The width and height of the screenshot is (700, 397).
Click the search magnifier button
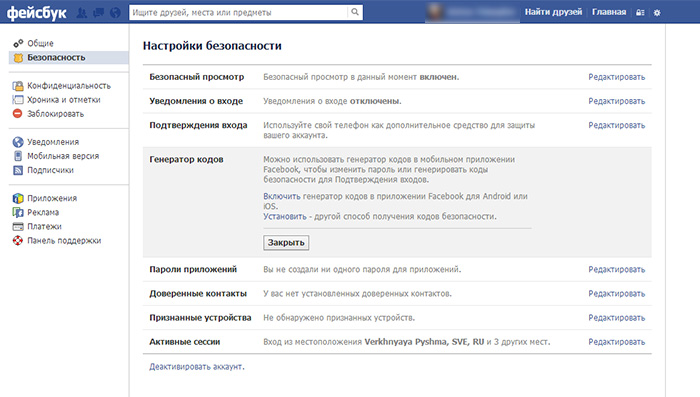[x=355, y=12]
